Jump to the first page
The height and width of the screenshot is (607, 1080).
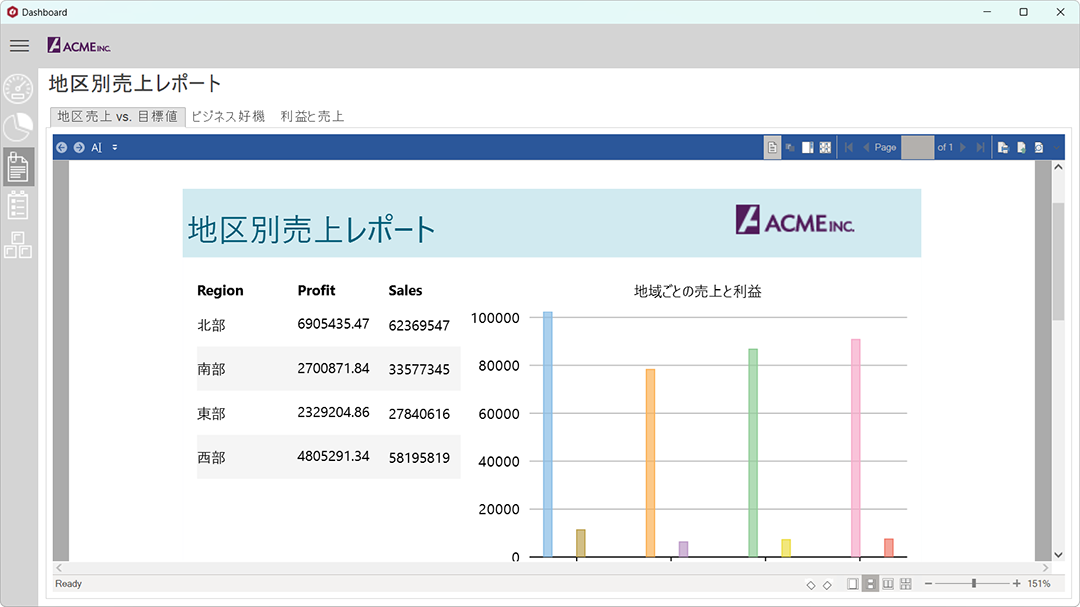(849, 147)
